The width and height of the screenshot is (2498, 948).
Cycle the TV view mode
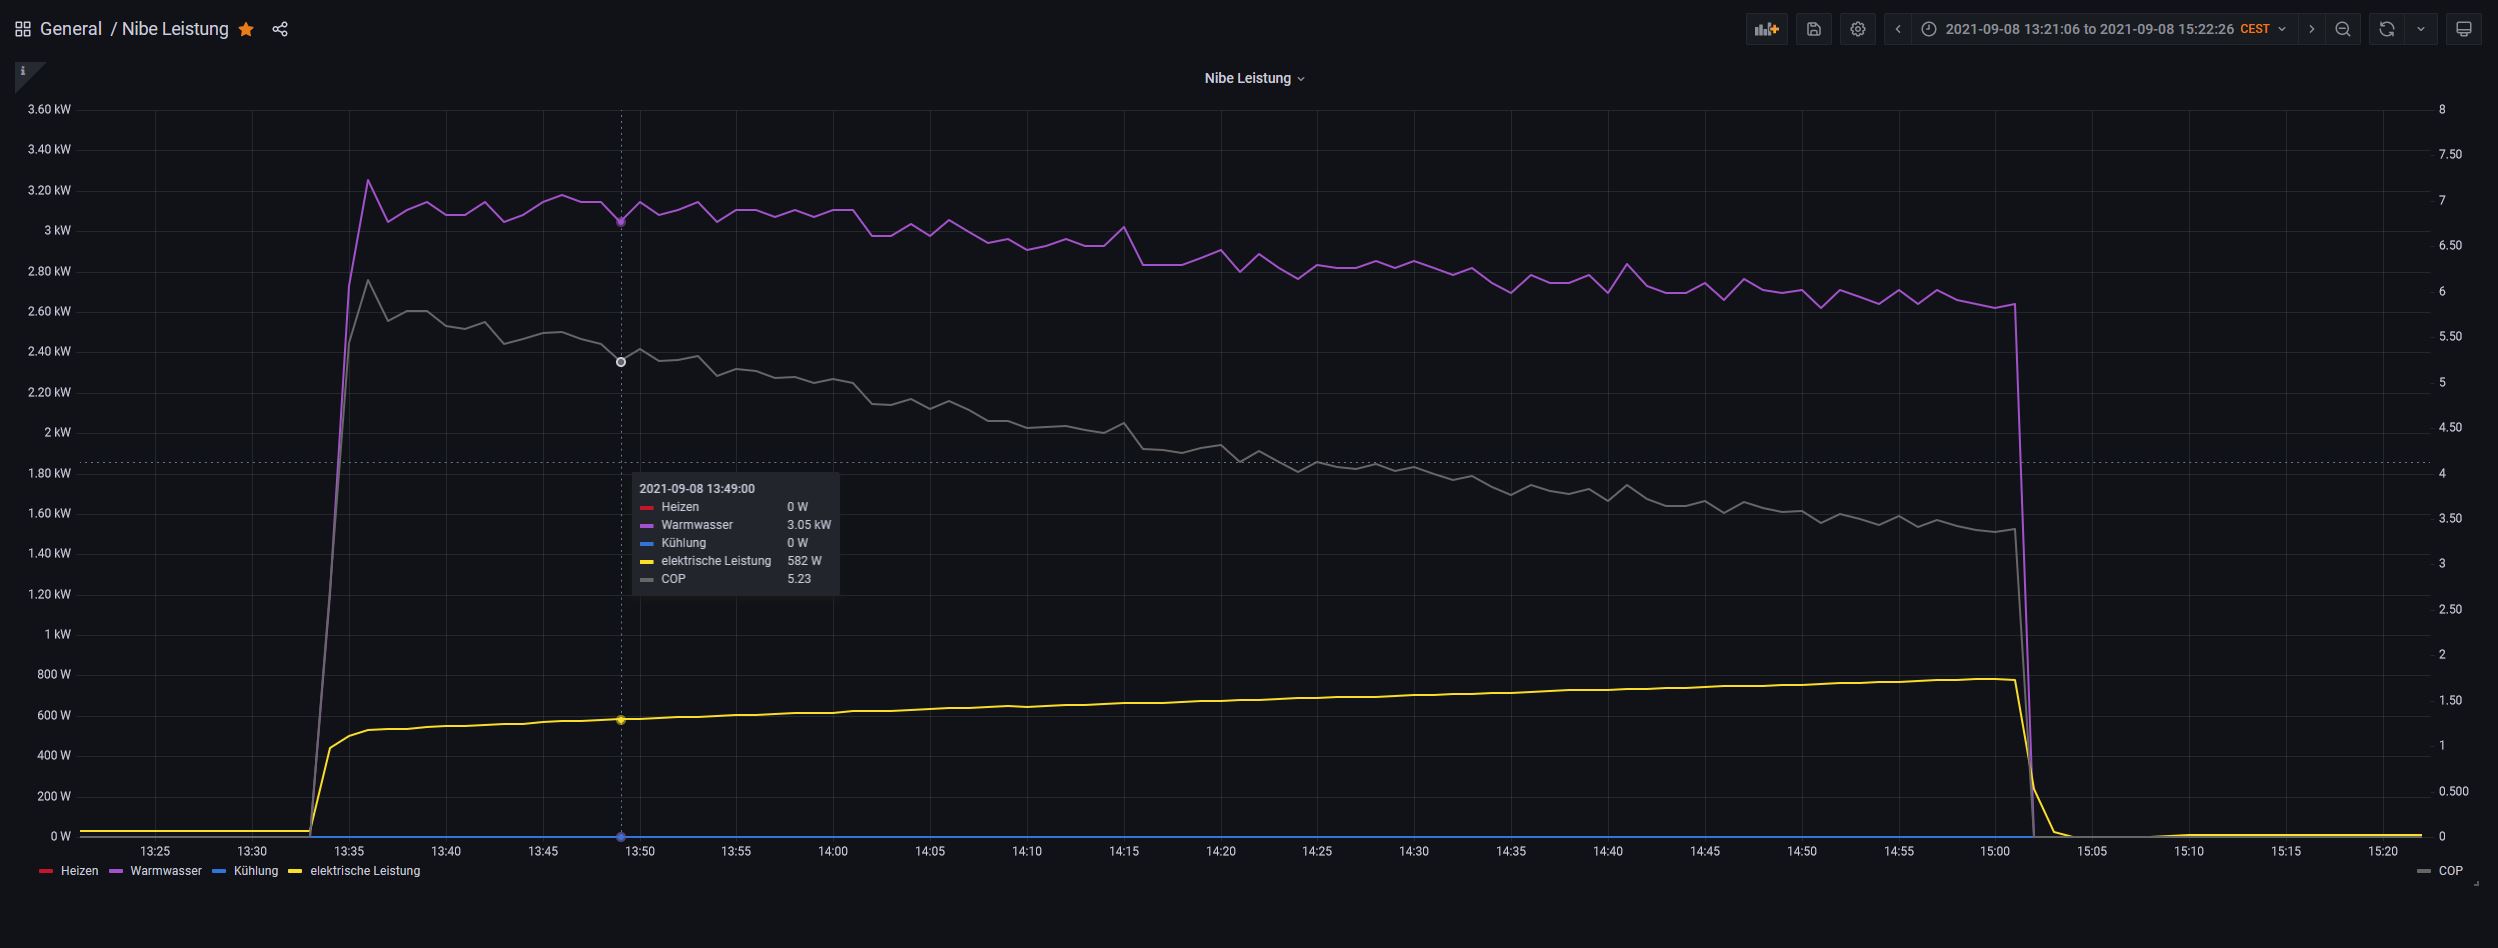point(2464,29)
